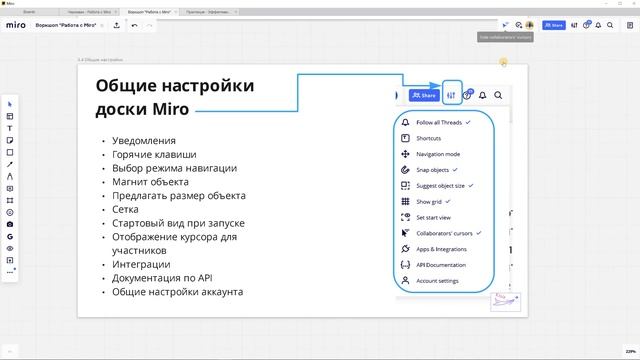Redo the last action
The width and height of the screenshot is (640, 360).
pyautogui.click(x=149, y=25)
